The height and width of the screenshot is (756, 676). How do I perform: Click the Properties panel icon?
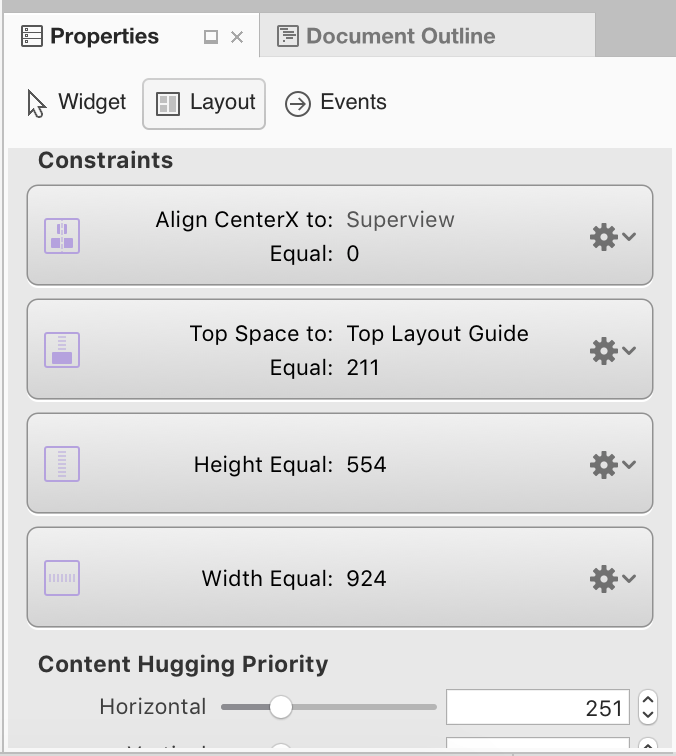[32, 36]
